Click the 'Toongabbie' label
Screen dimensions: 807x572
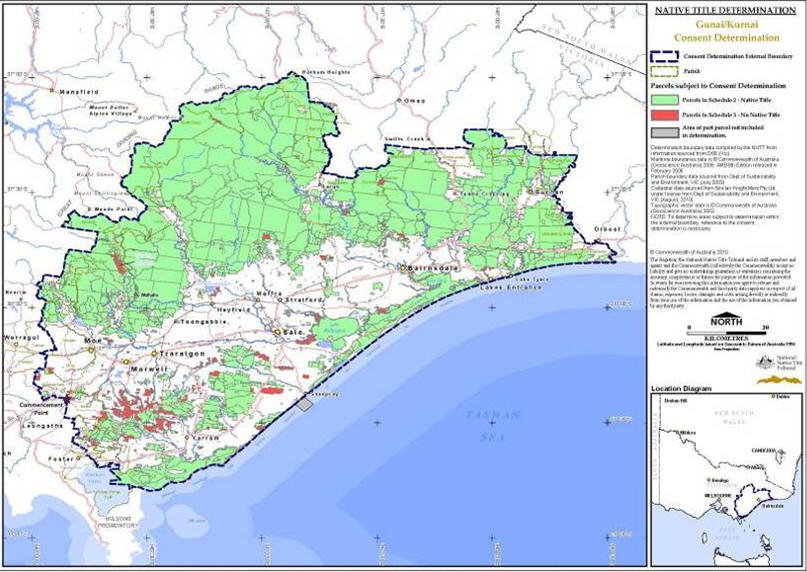203,321
